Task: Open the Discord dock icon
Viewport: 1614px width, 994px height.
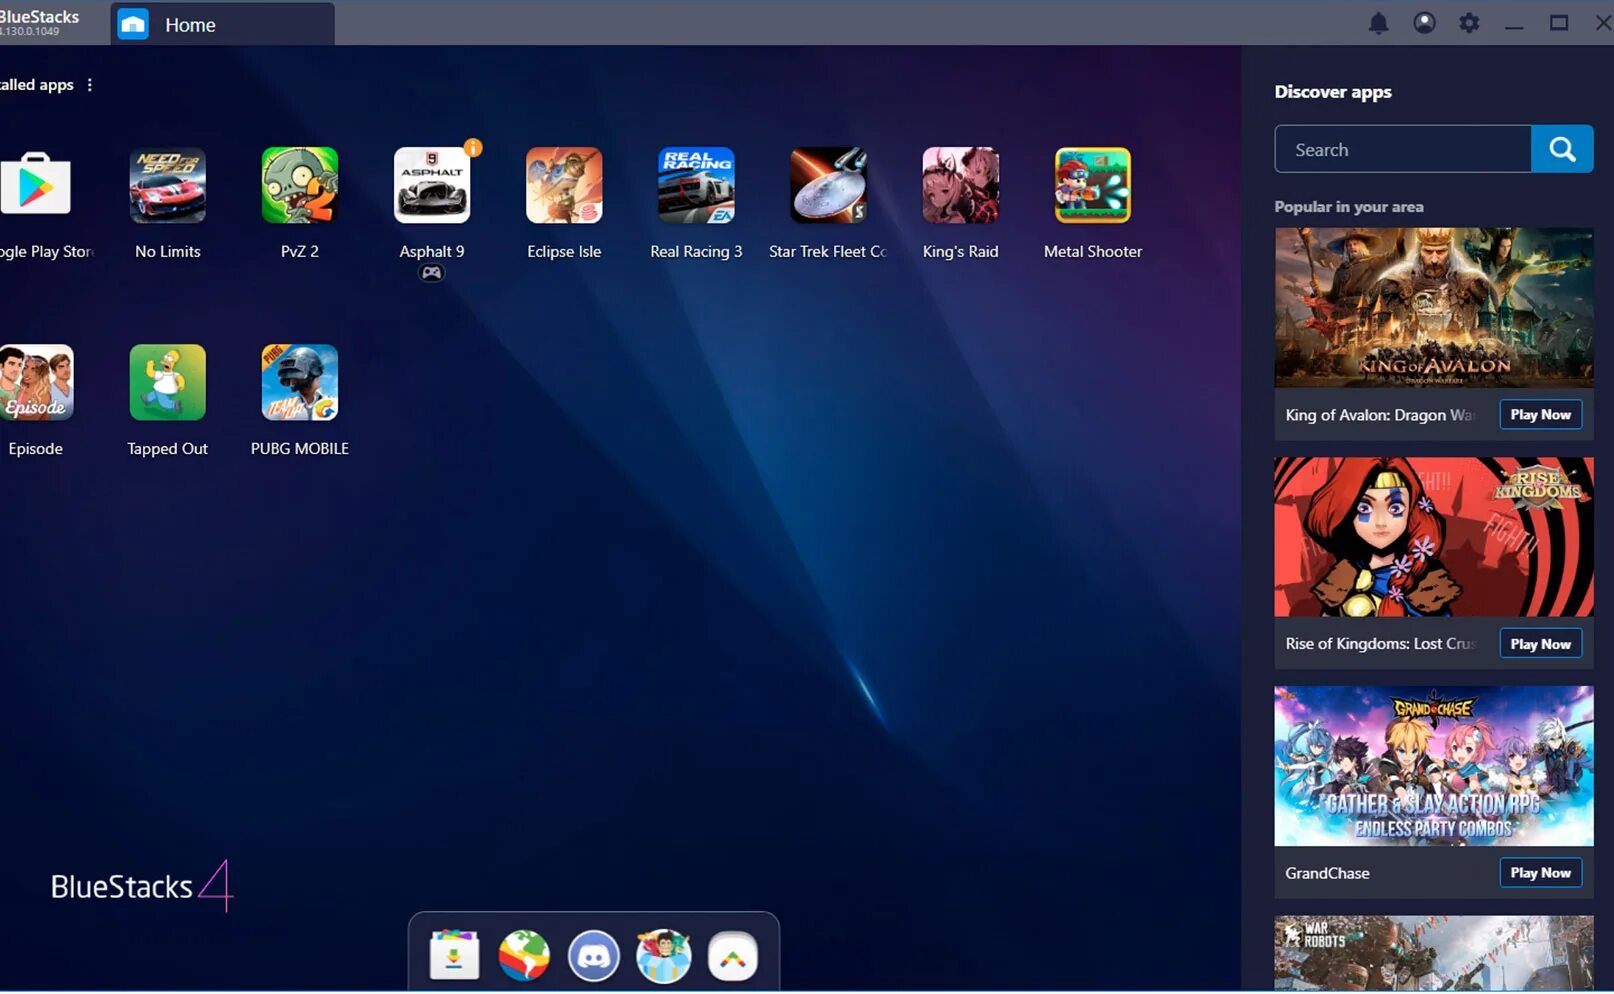Action: pyautogui.click(x=594, y=955)
